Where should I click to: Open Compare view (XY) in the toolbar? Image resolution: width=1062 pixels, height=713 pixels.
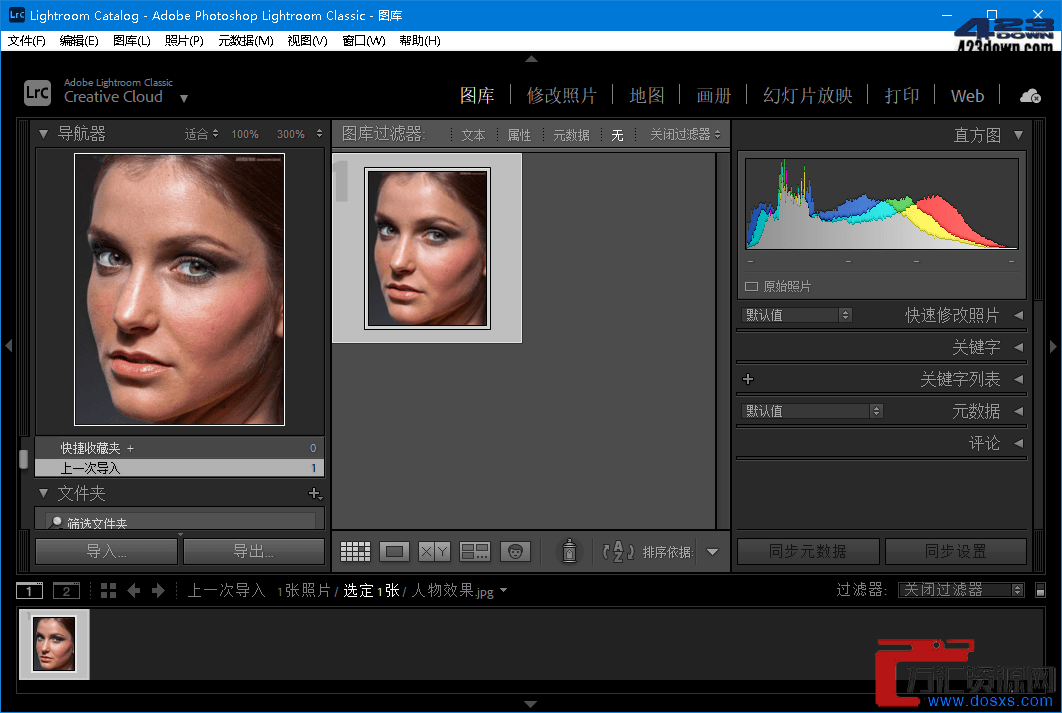(434, 551)
